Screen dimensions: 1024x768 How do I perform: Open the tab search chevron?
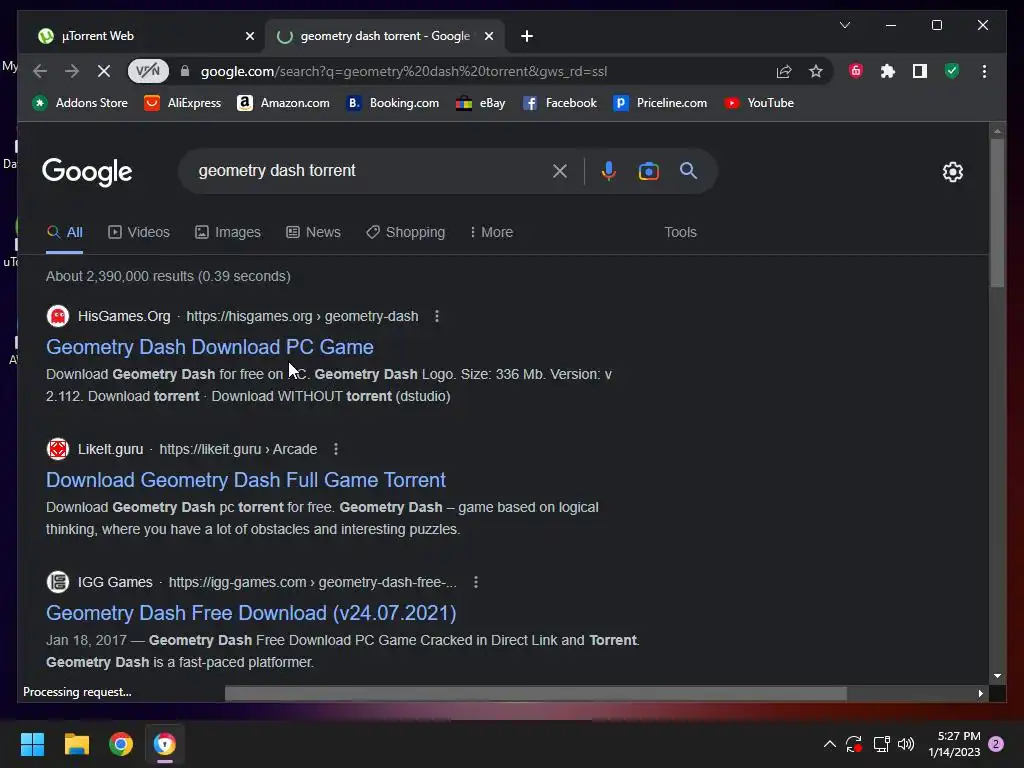click(x=844, y=25)
